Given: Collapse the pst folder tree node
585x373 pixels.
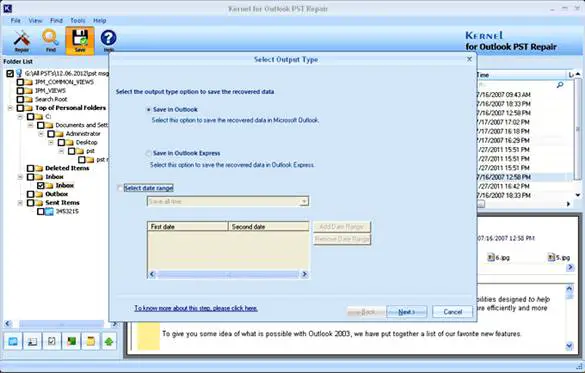Looking at the screenshot, I should 61,151.
